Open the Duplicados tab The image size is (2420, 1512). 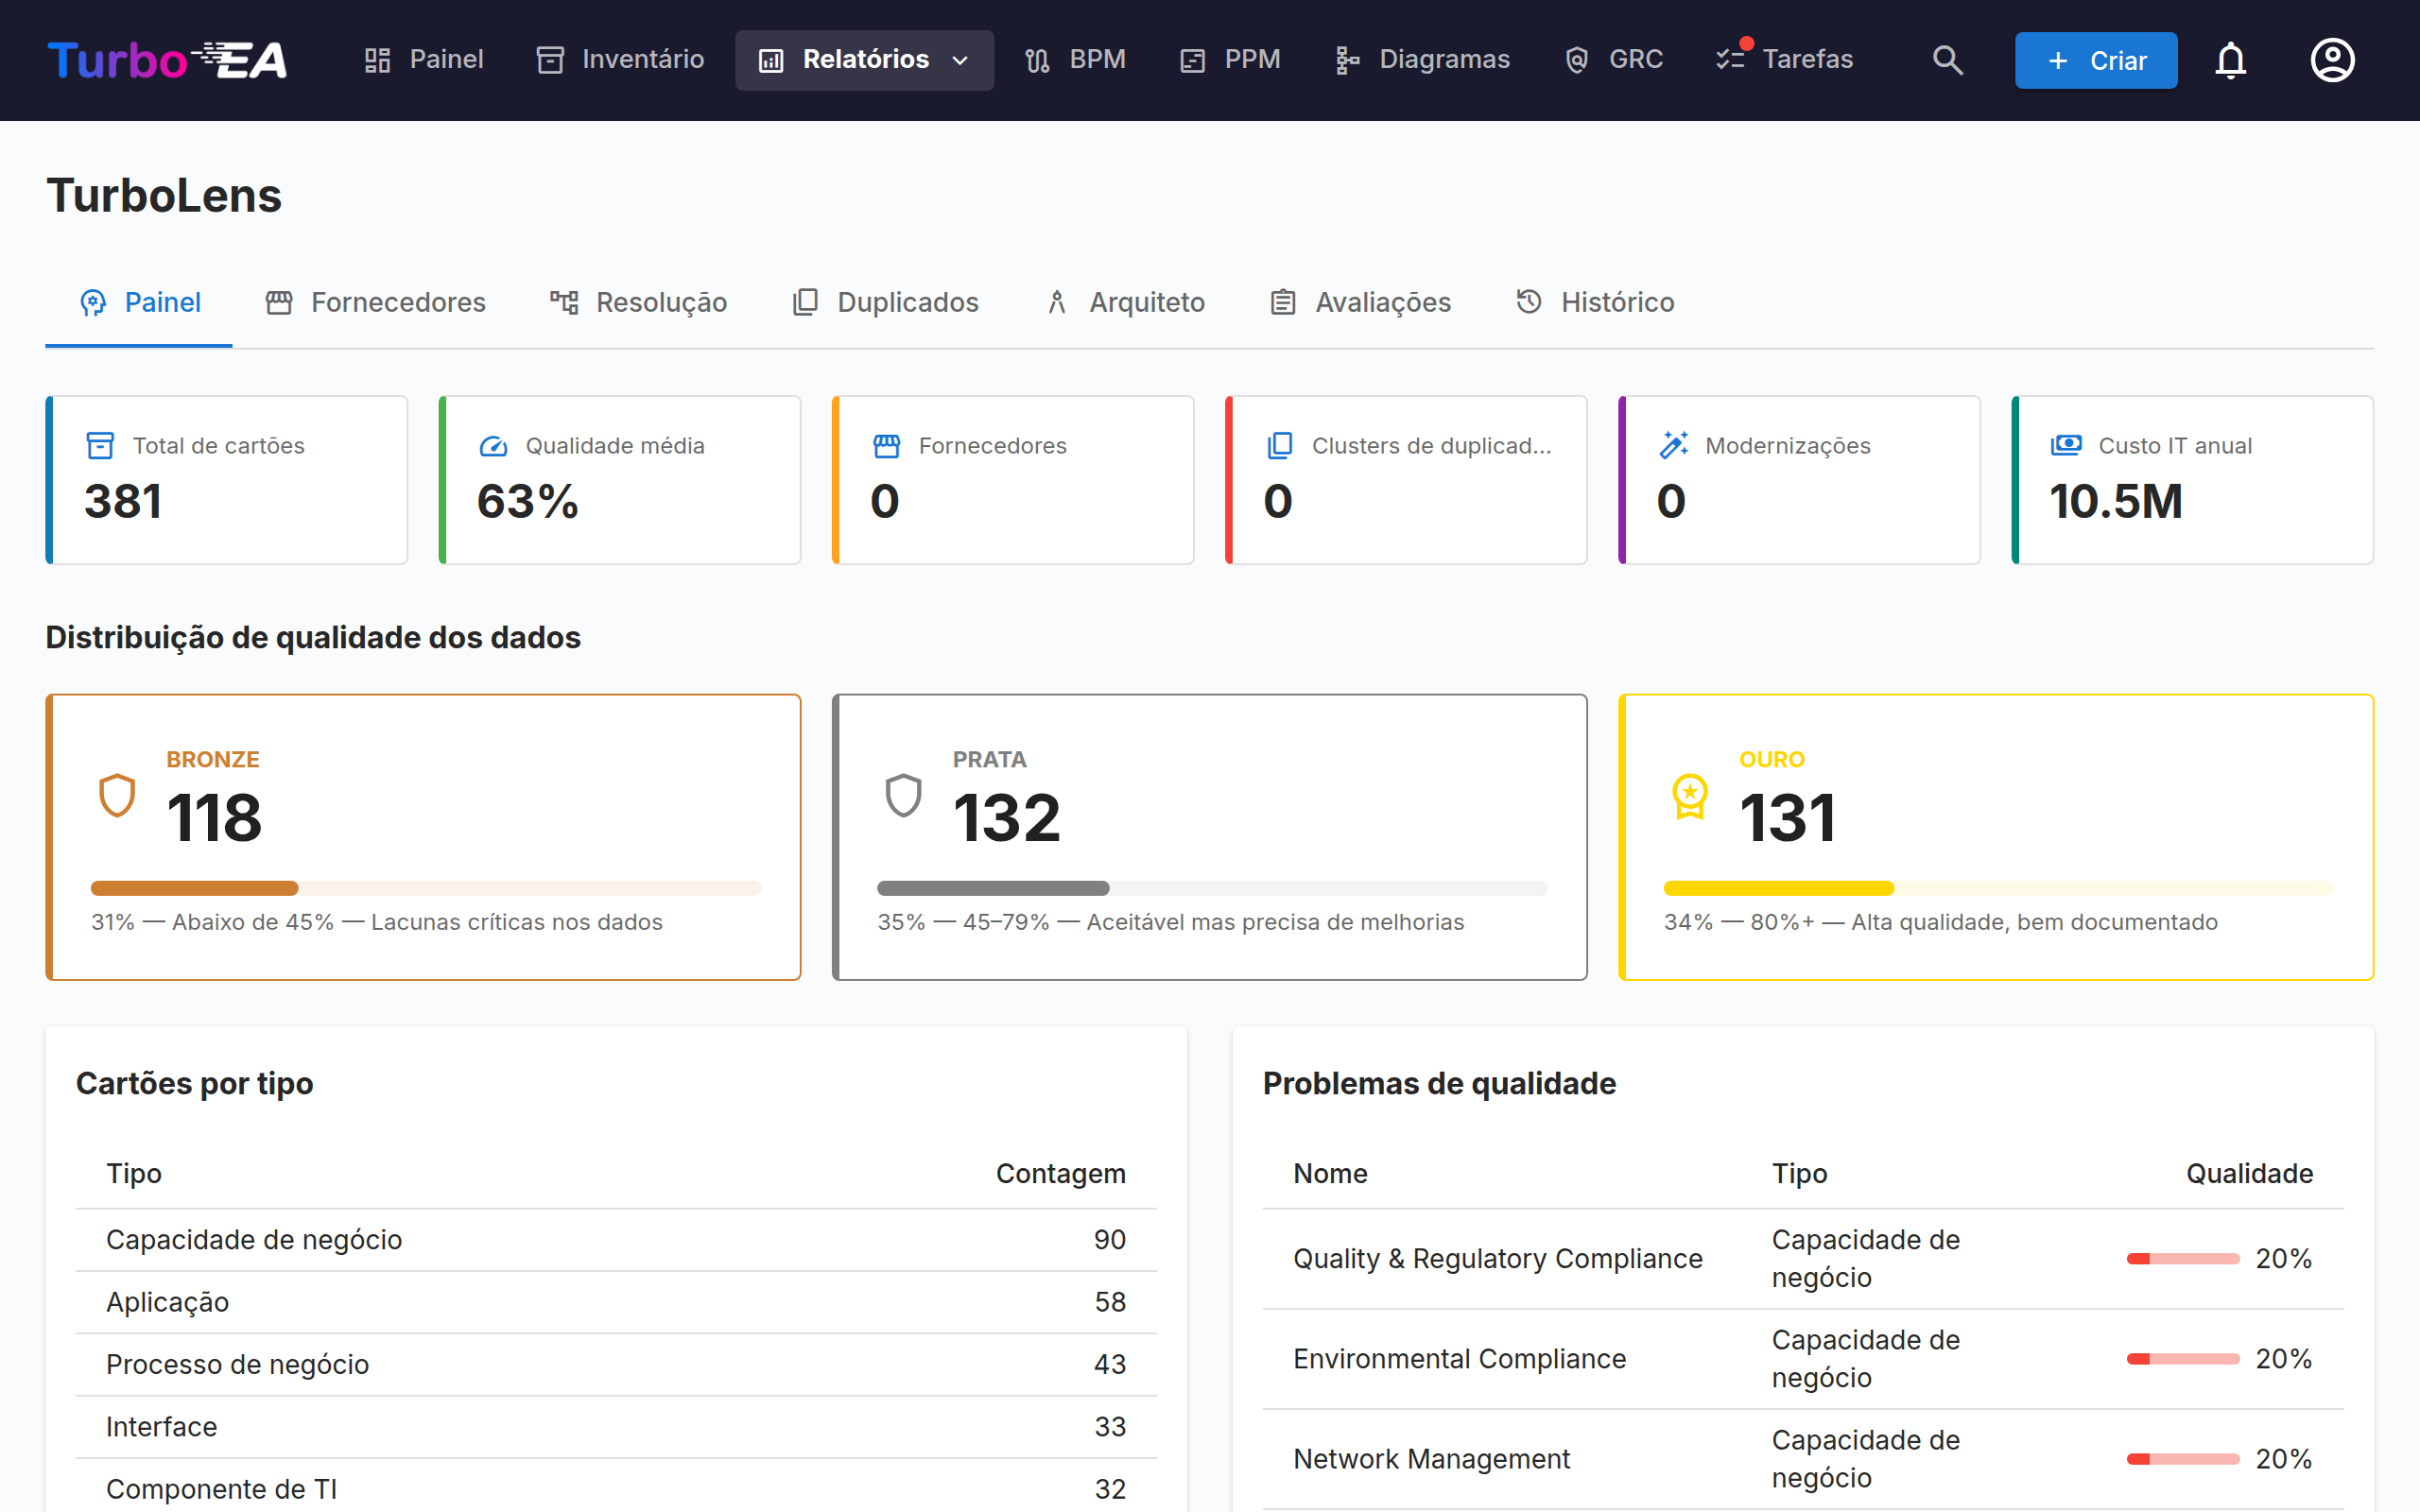pyautogui.click(x=886, y=302)
